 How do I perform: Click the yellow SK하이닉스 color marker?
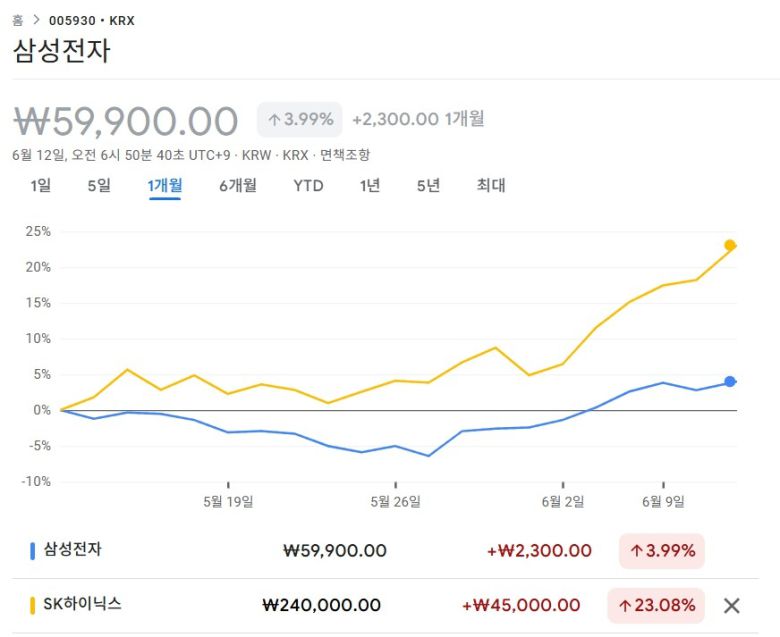tap(33, 605)
